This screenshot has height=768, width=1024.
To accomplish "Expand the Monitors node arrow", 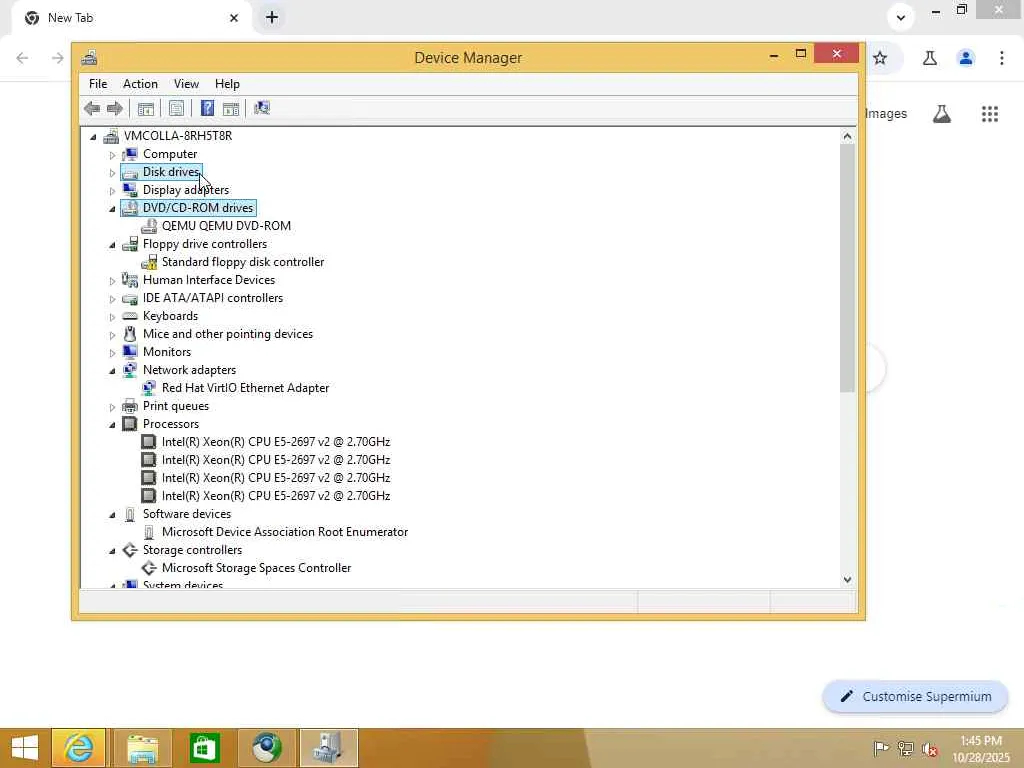I will 112,353.
